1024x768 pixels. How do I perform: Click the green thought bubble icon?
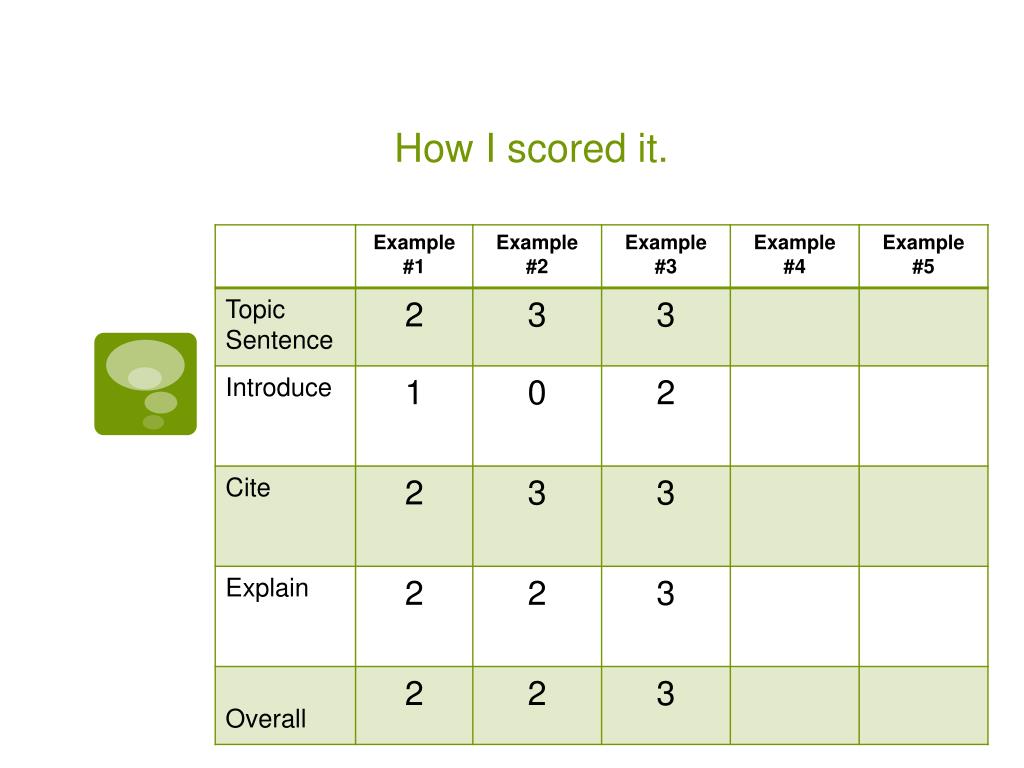point(145,384)
